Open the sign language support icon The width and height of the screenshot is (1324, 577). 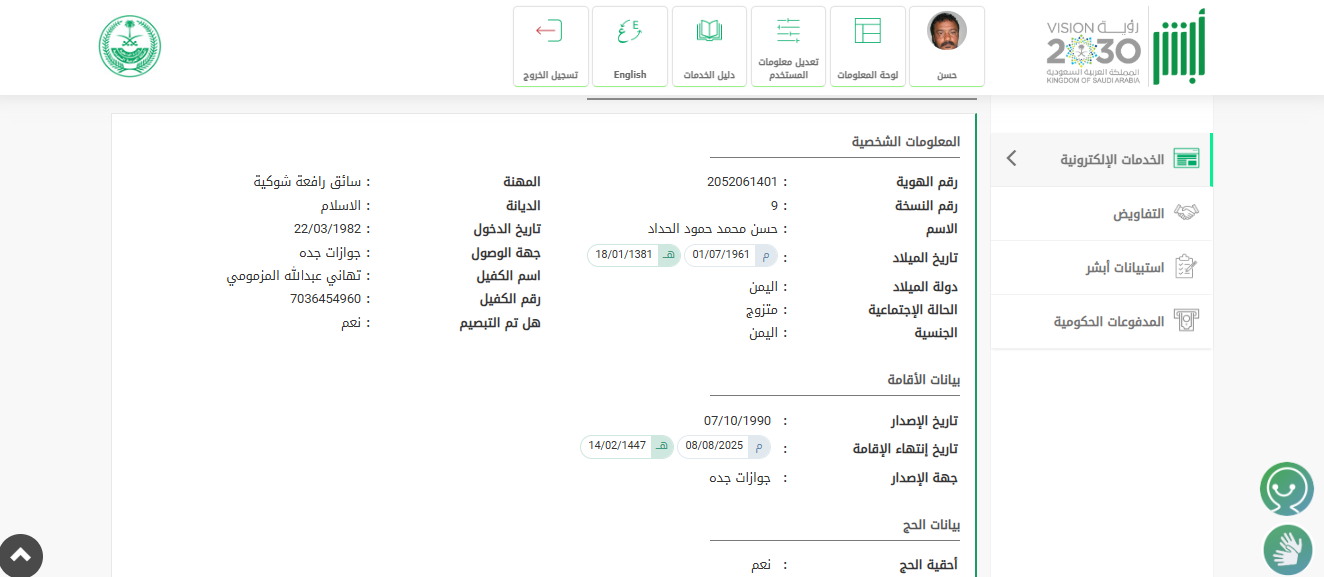pyautogui.click(x=1287, y=550)
